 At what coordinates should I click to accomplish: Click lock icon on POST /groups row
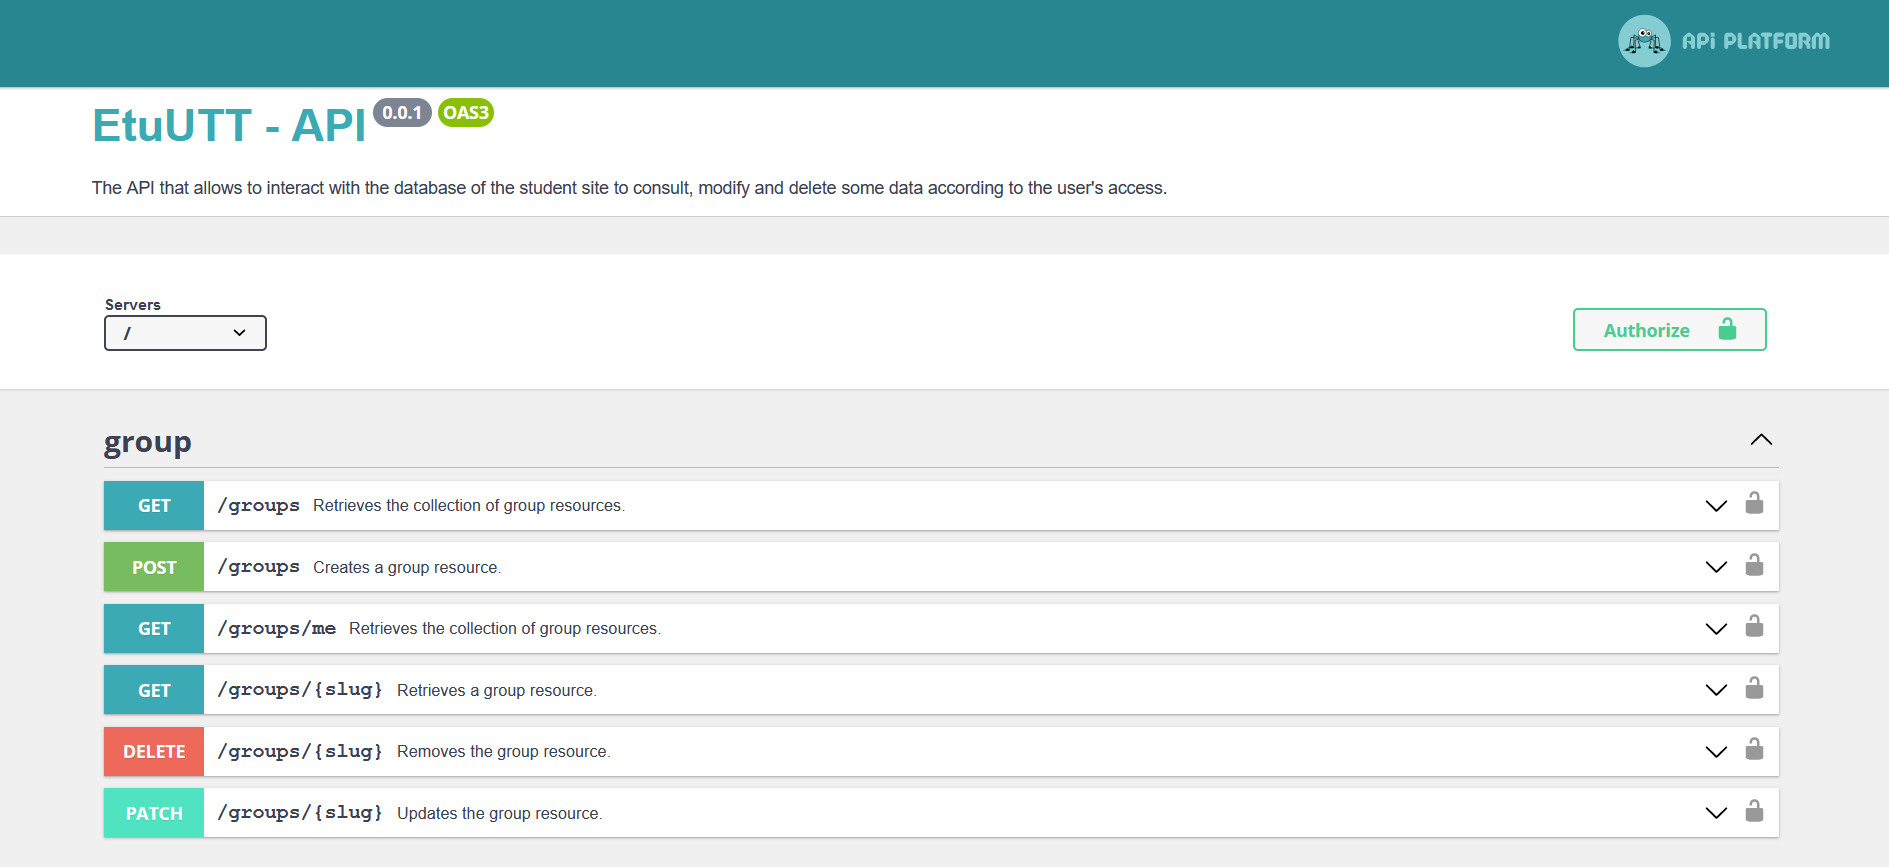1754,565
